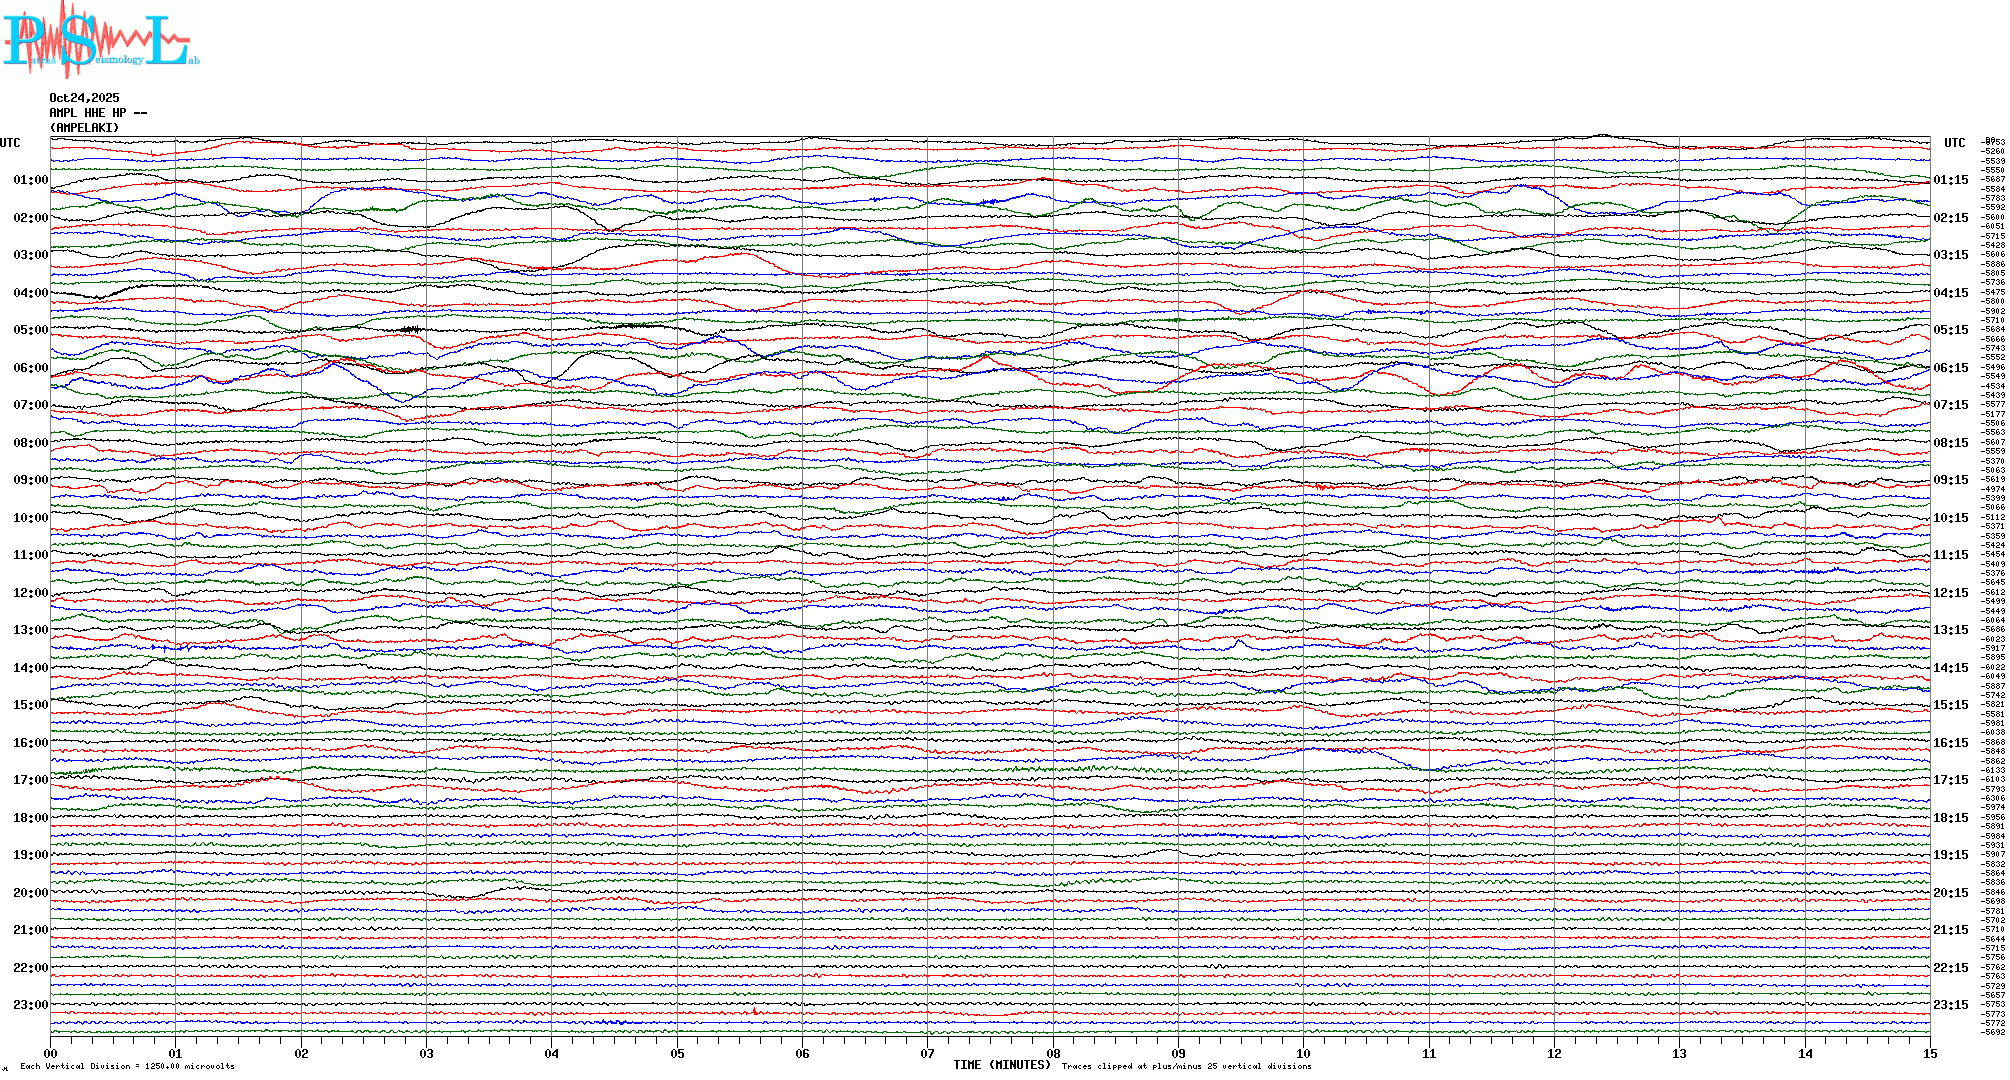The height and width of the screenshot is (1080, 2010).
Task: Click minute tick 00 on bottom axis
Action: (50, 1053)
